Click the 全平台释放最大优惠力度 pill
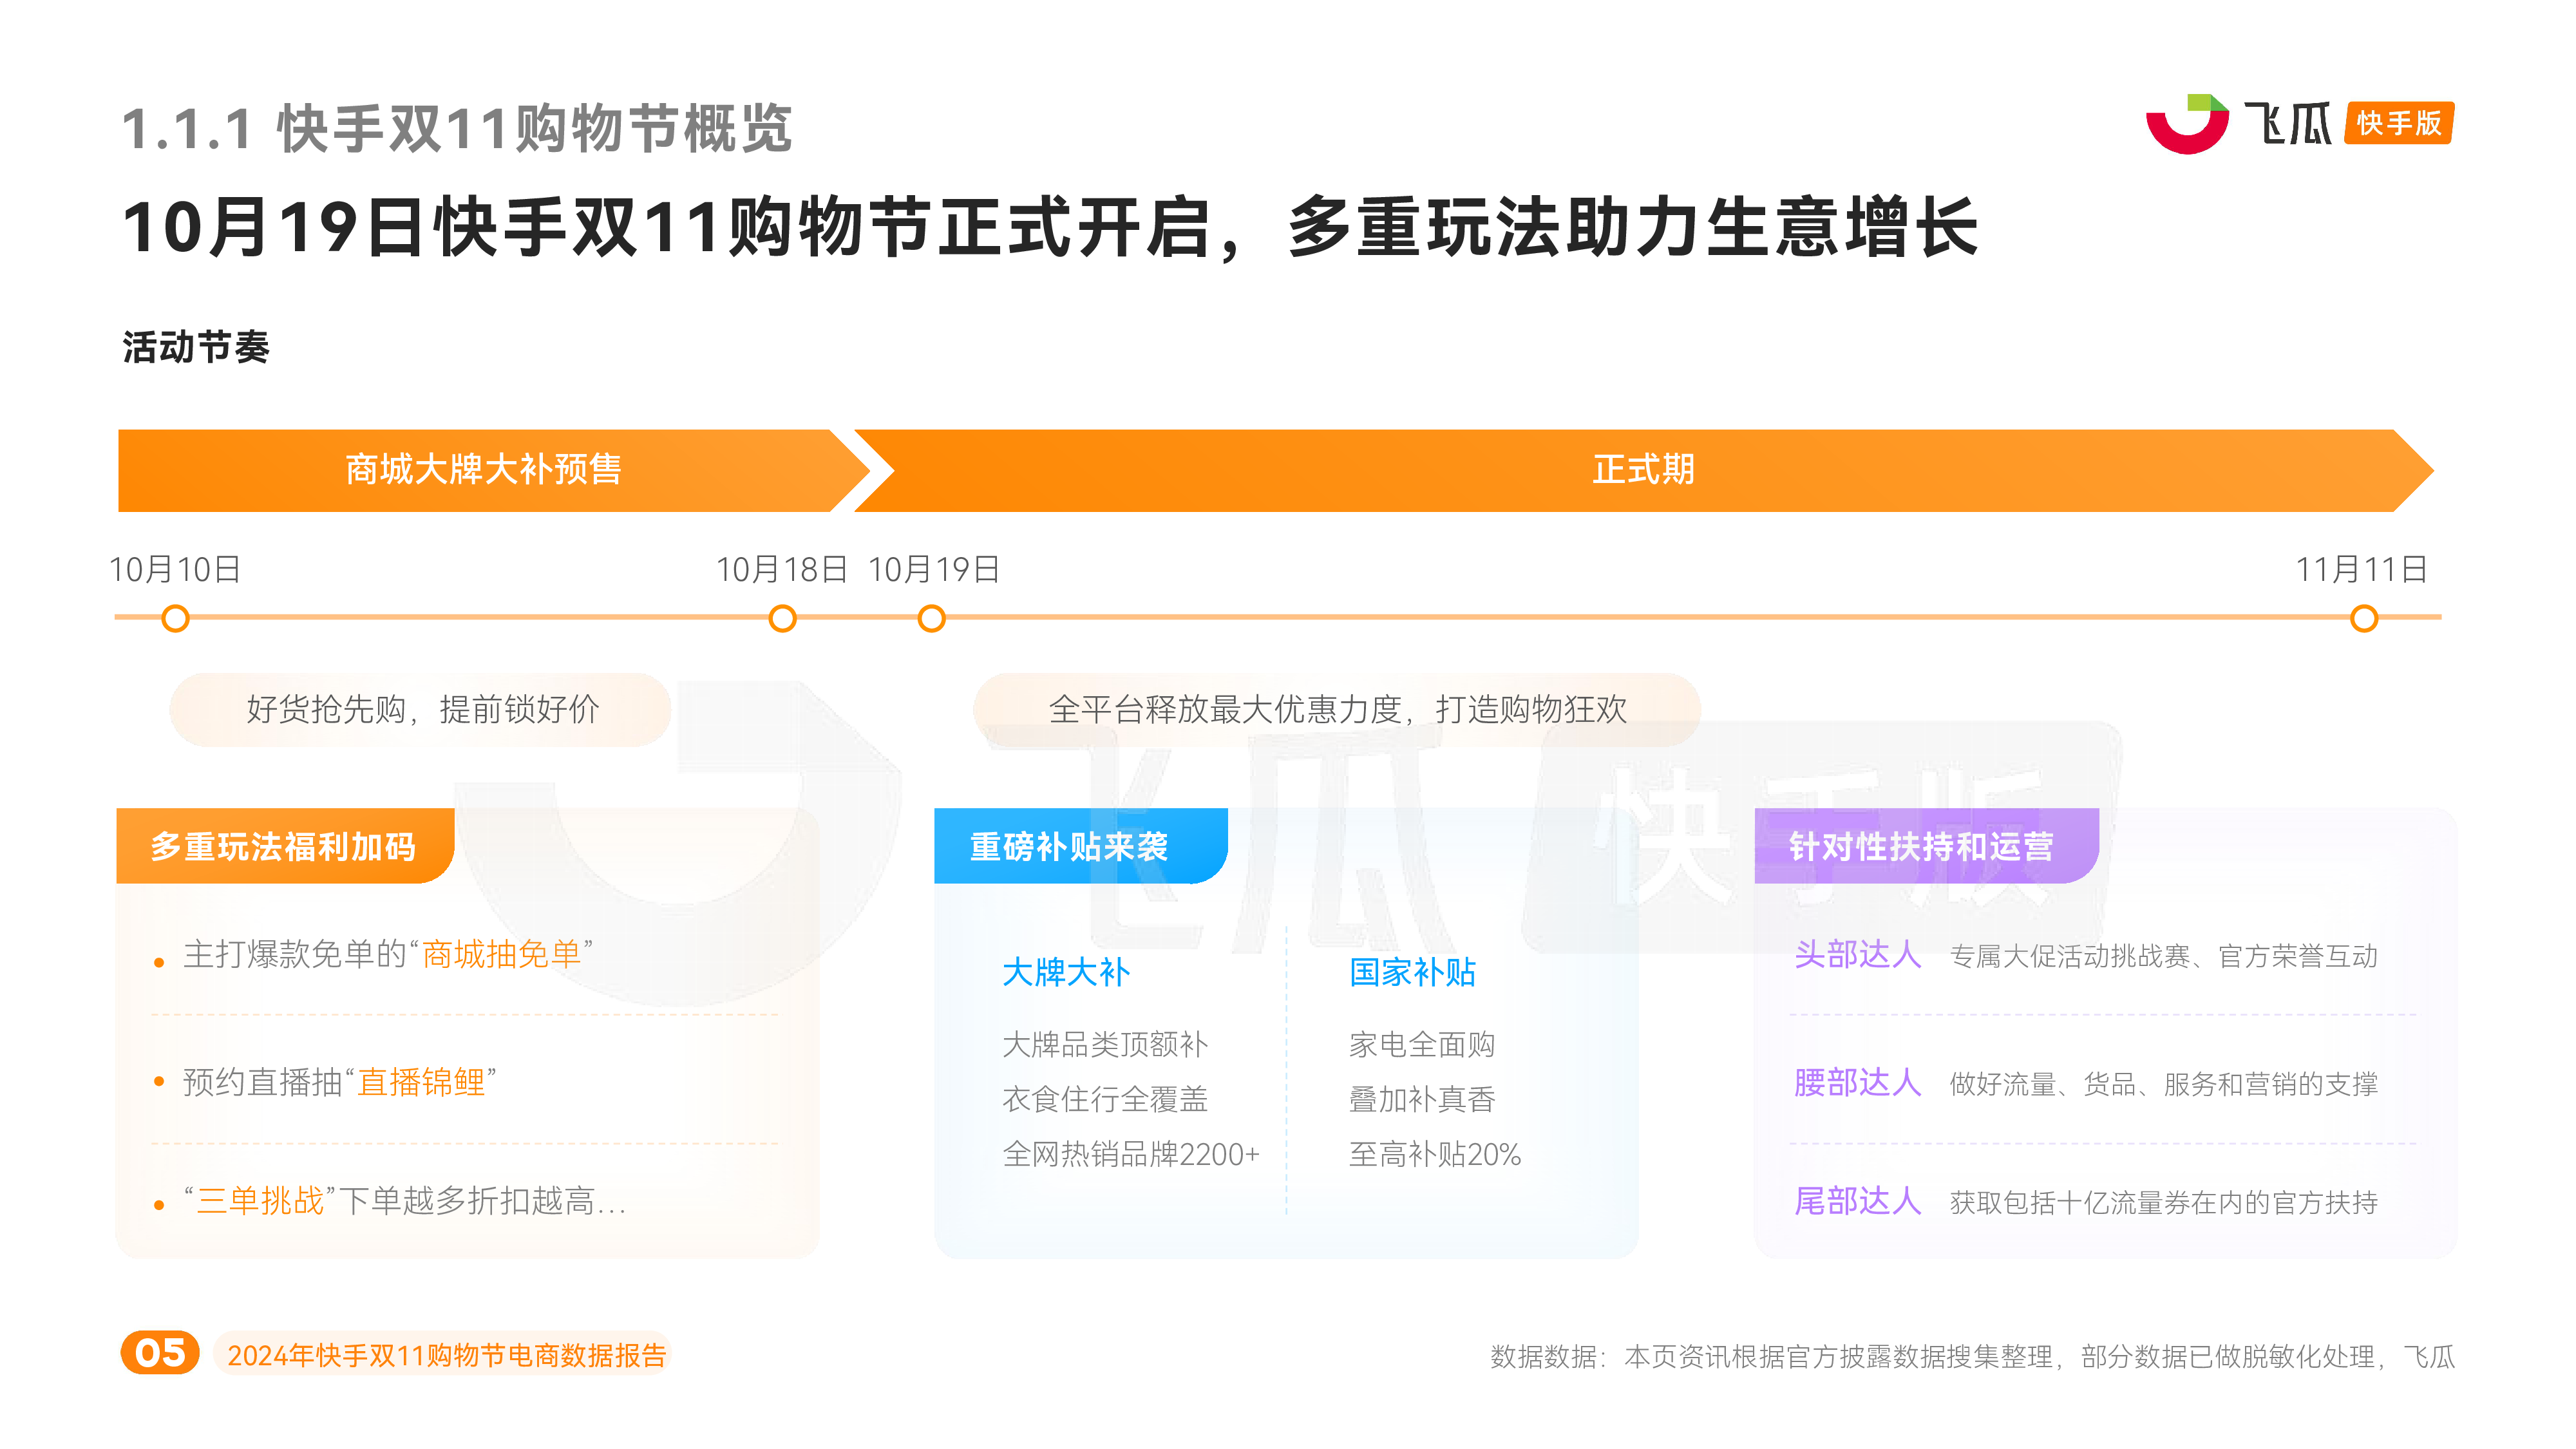This screenshot has height=1449, width=2576. [1337, 710]
